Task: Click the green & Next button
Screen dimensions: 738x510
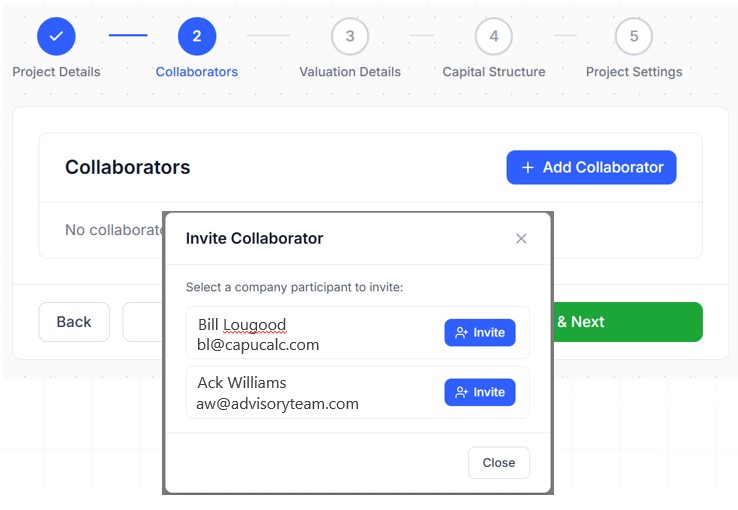Action: click(x=627, y=322)
